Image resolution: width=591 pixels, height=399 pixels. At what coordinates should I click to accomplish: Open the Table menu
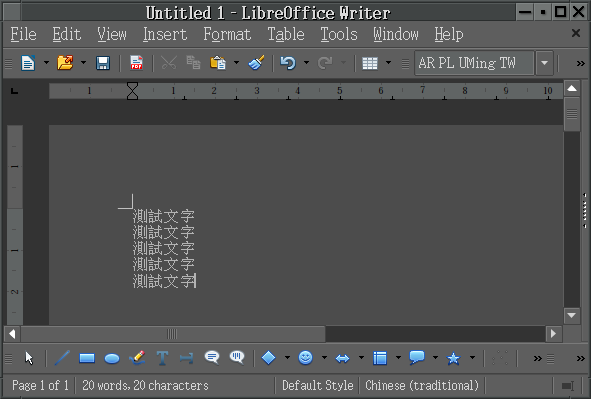tap(286, 34)
